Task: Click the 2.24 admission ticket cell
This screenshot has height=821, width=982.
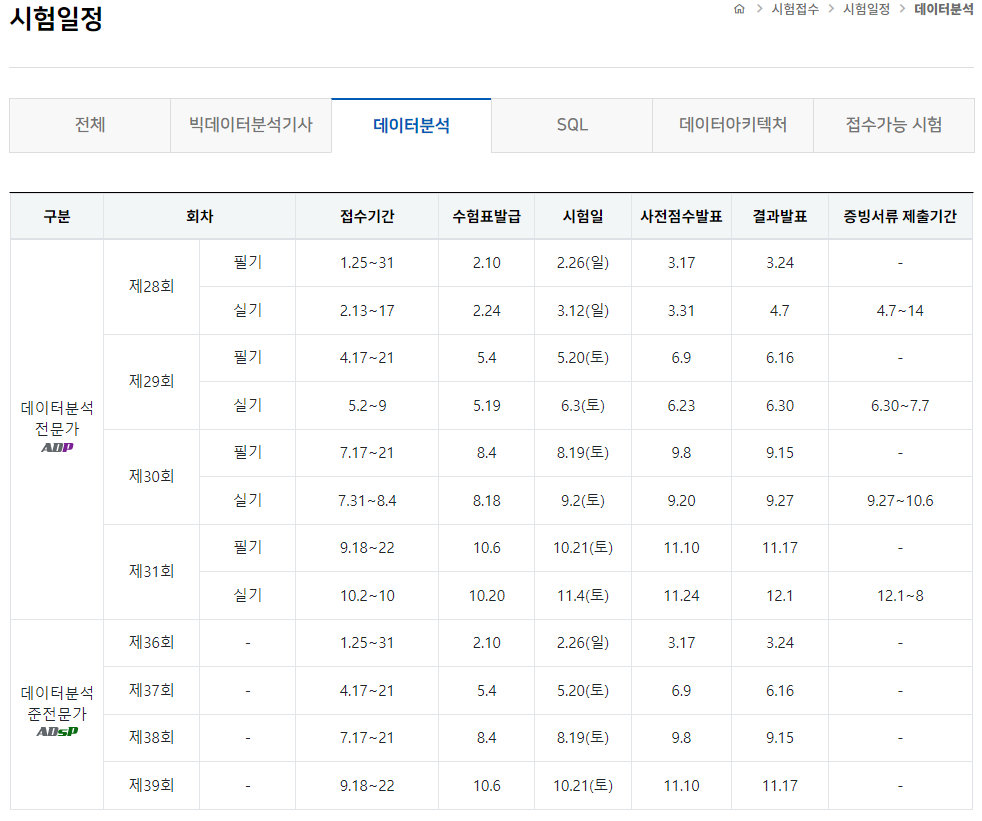Action: coord(487,311)
